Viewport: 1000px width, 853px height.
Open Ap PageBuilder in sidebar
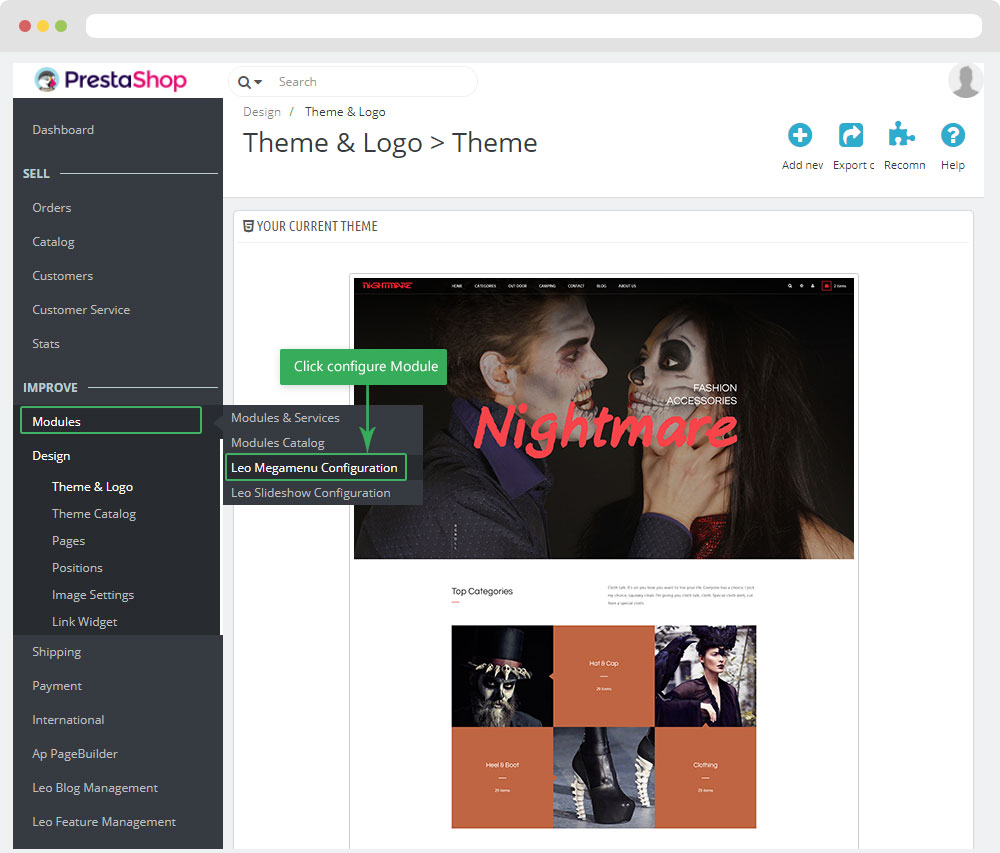point(75,754)
